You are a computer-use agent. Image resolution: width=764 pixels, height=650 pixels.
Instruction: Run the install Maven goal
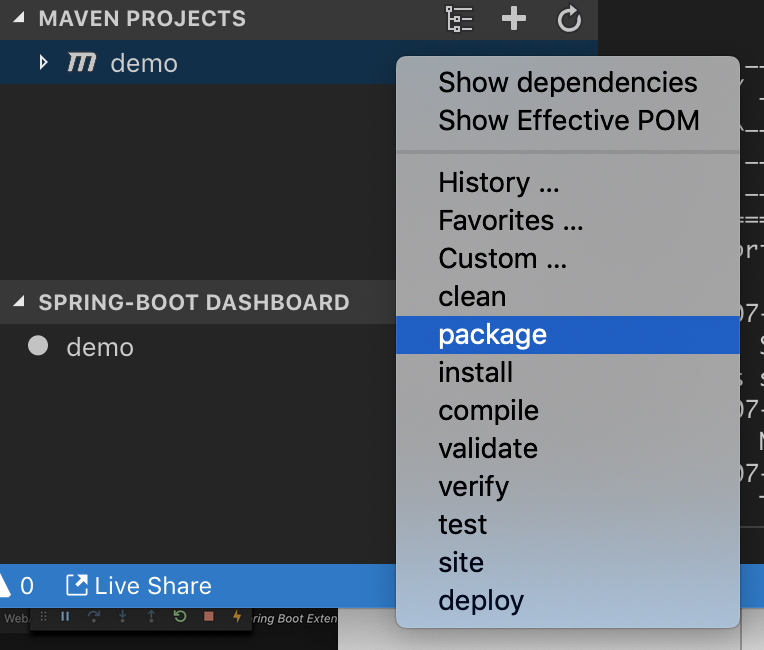click(568, 373)
